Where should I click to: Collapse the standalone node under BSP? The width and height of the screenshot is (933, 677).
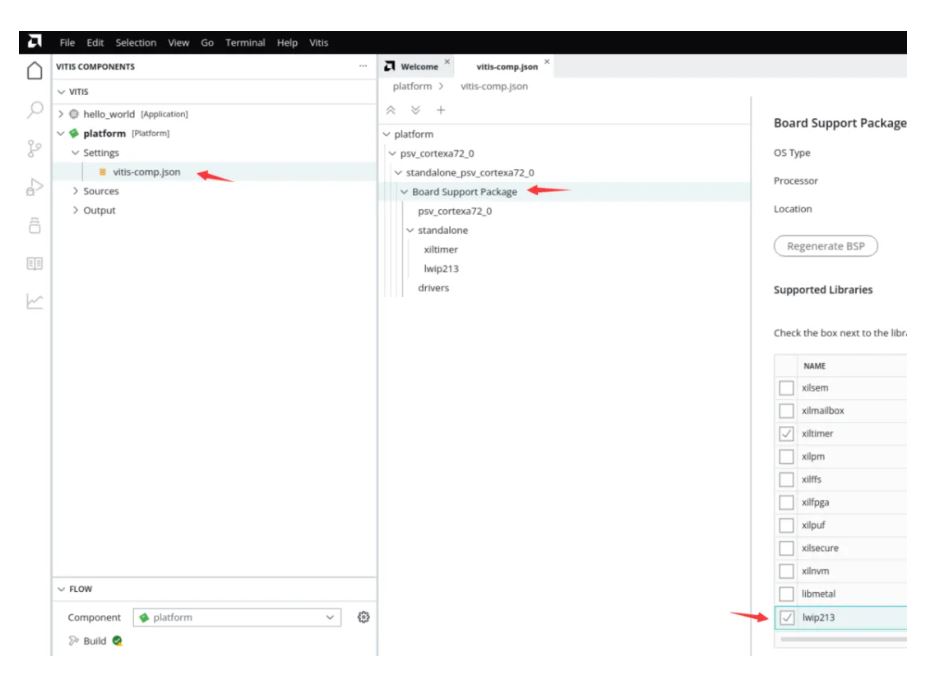(x=410, y=230)
